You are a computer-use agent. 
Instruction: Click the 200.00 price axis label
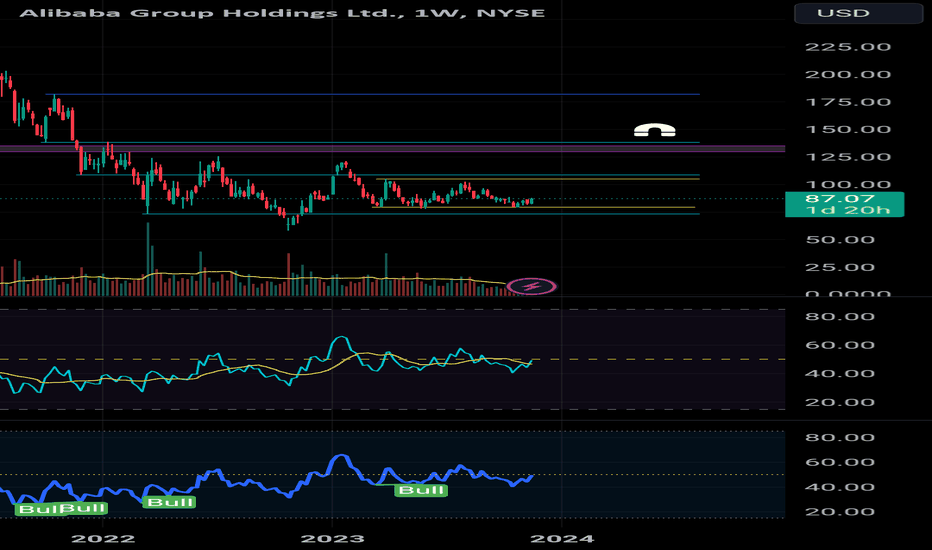tap(848, 74)
